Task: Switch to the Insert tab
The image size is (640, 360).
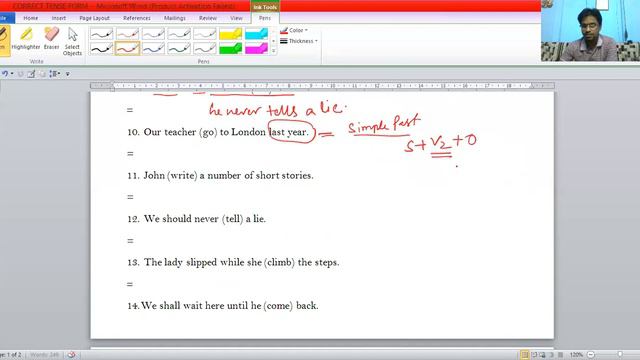Action: (58, 18)
